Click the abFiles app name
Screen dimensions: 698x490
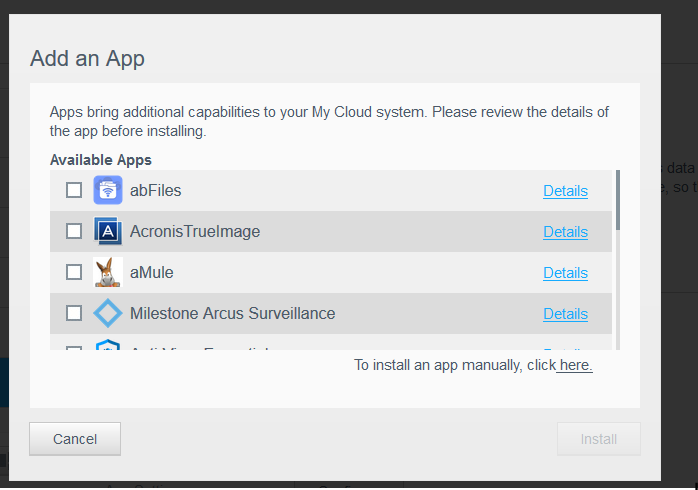156,190
